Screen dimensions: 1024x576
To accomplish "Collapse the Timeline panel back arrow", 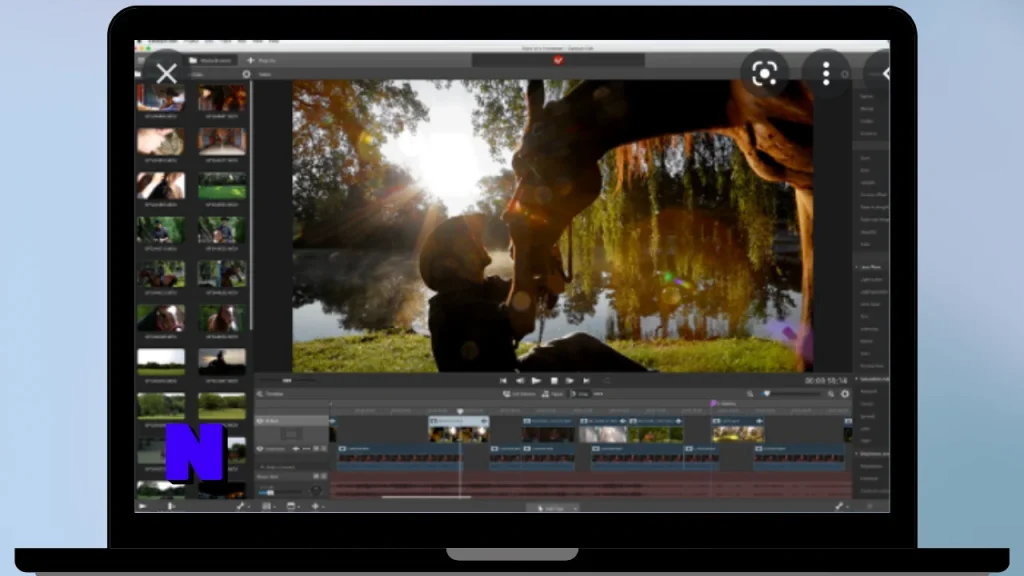I will [260, 394].
